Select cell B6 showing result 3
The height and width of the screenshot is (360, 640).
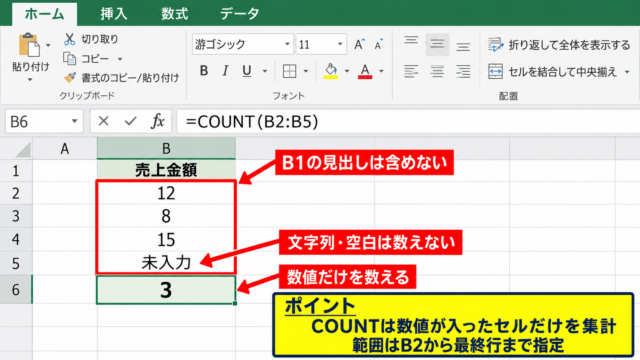click(x=166, y=290)
